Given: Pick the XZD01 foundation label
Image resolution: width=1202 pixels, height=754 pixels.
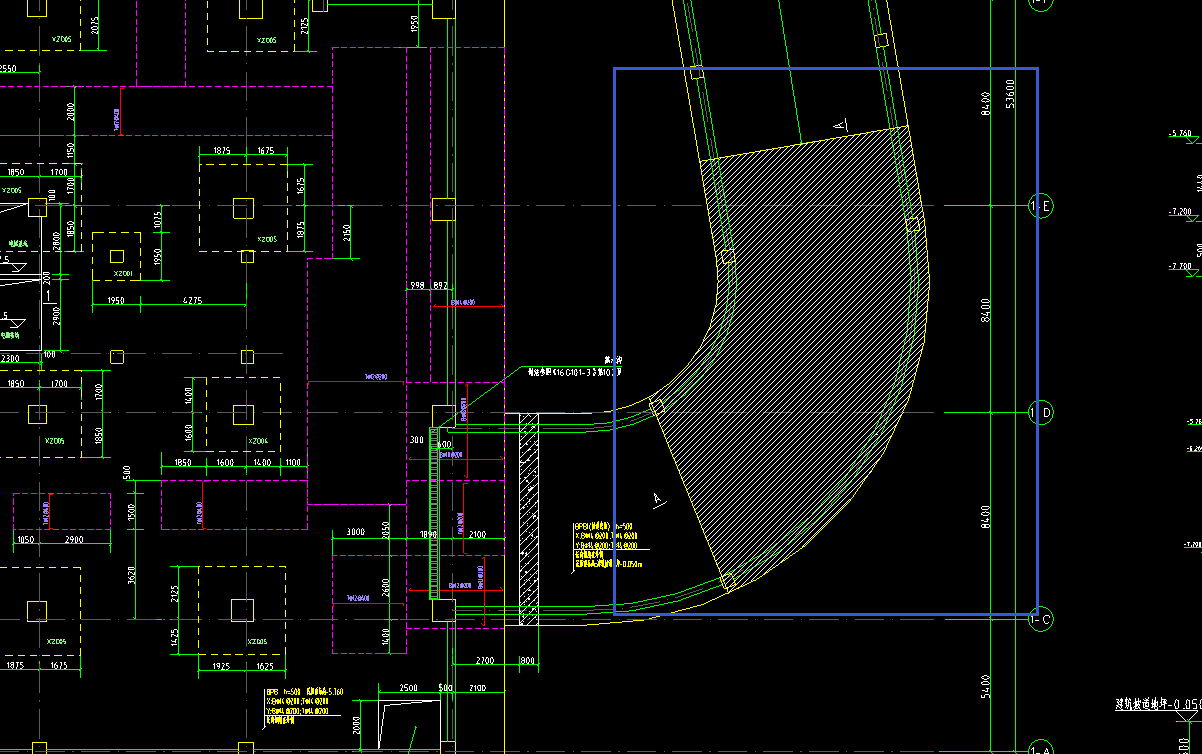Looking at the screenshot, I should click(x=124, y=273).
